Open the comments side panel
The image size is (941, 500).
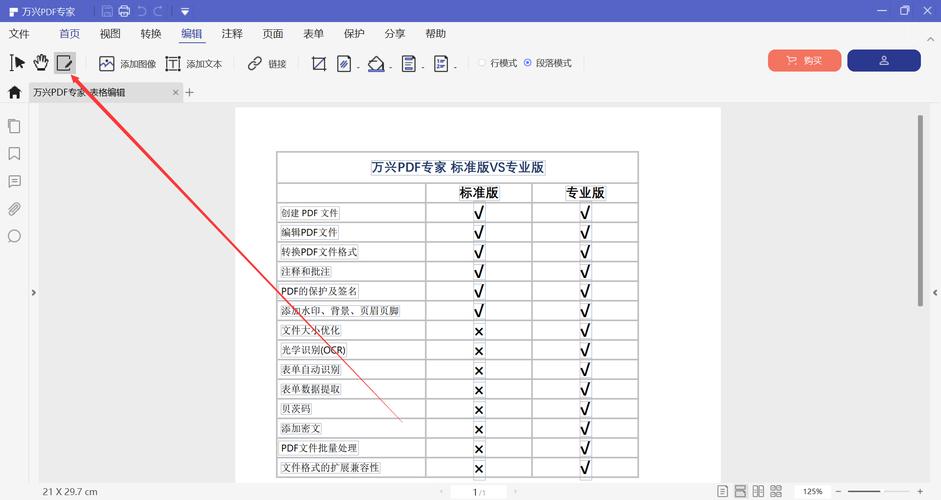(x=14, y=181)
